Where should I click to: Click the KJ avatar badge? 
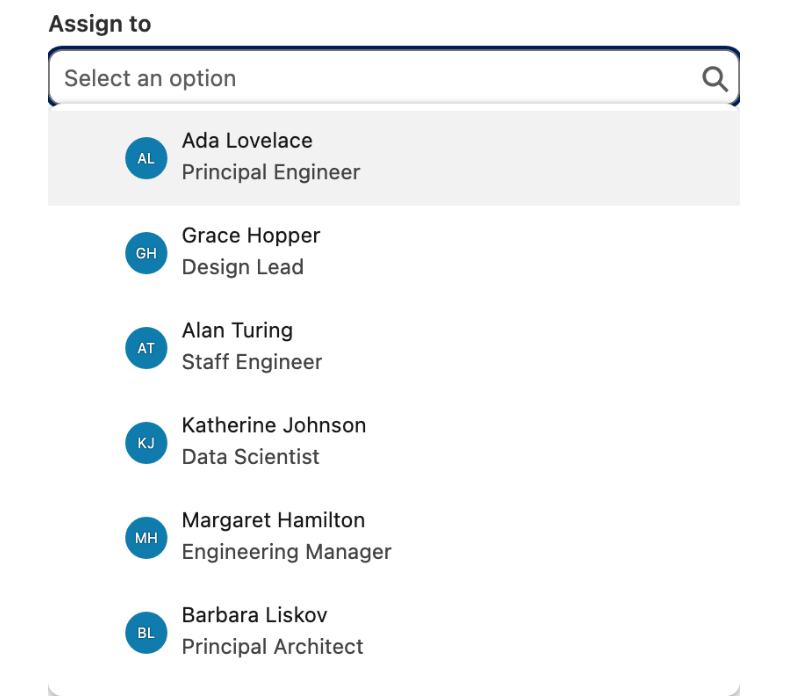146,443
